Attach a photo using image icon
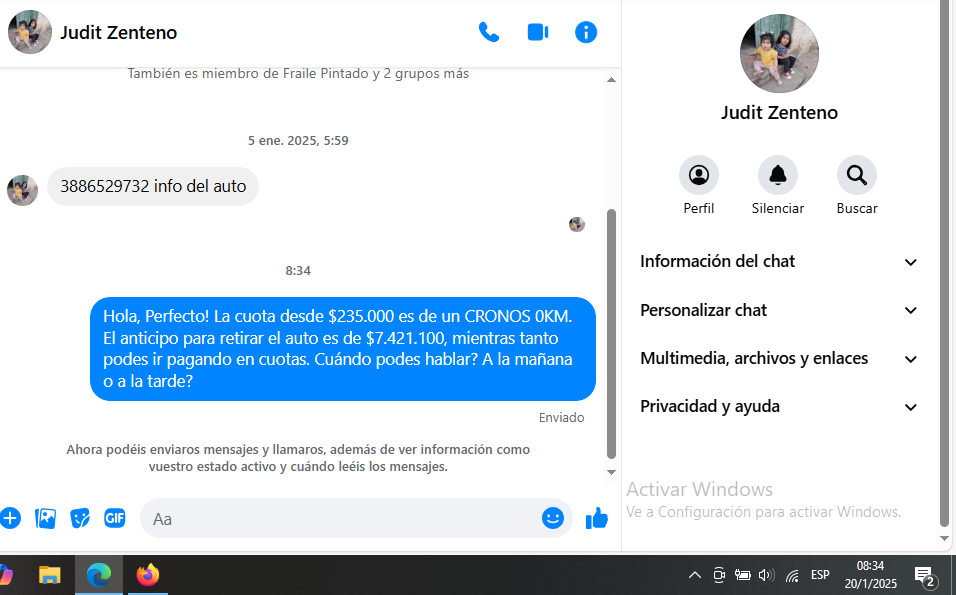 pos(45,518)
